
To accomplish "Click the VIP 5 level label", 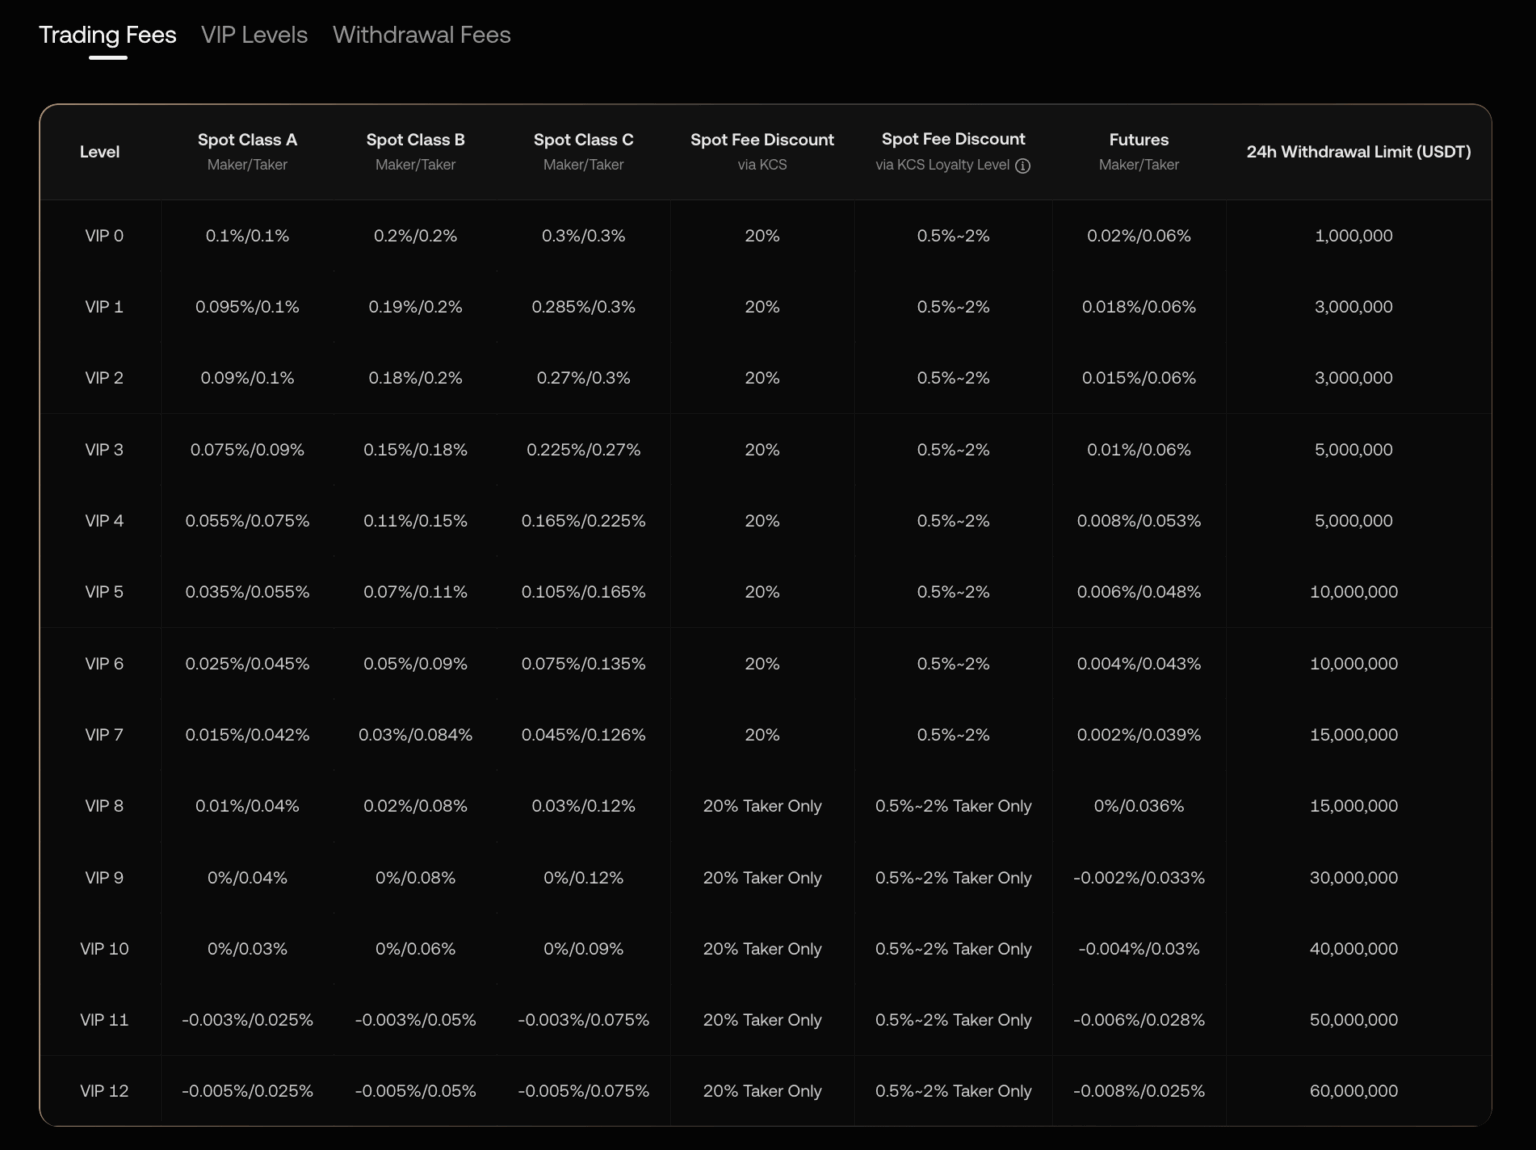I will point(103,592).
